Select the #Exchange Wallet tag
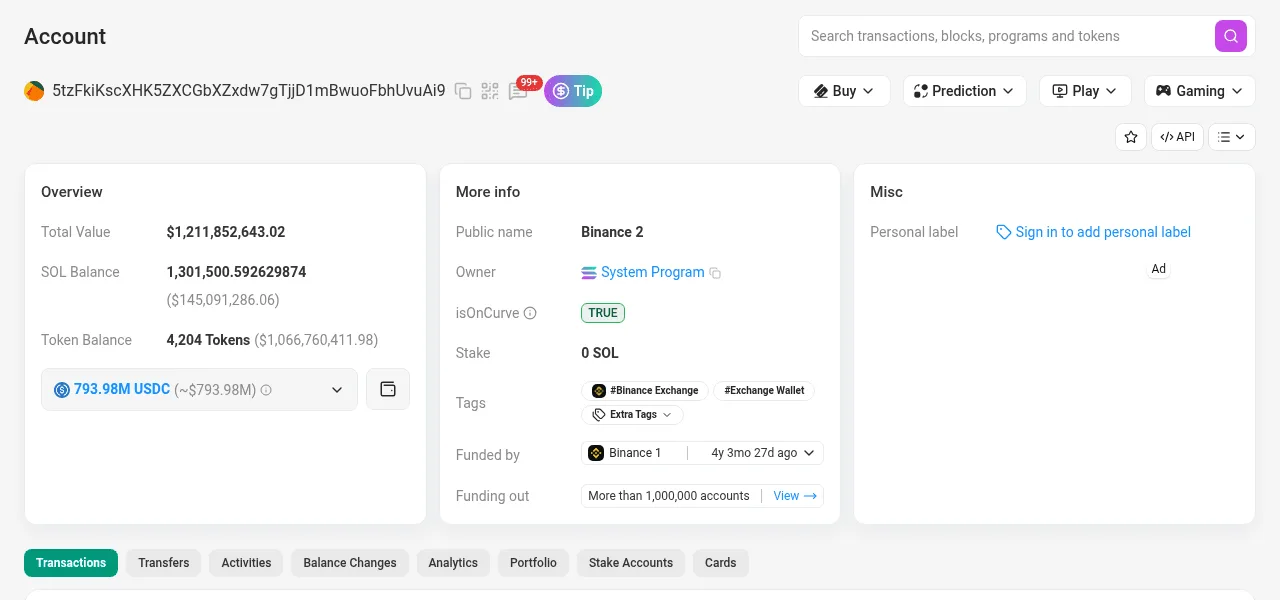Viewport: 1280px width, 600px height. click(764, 391)
